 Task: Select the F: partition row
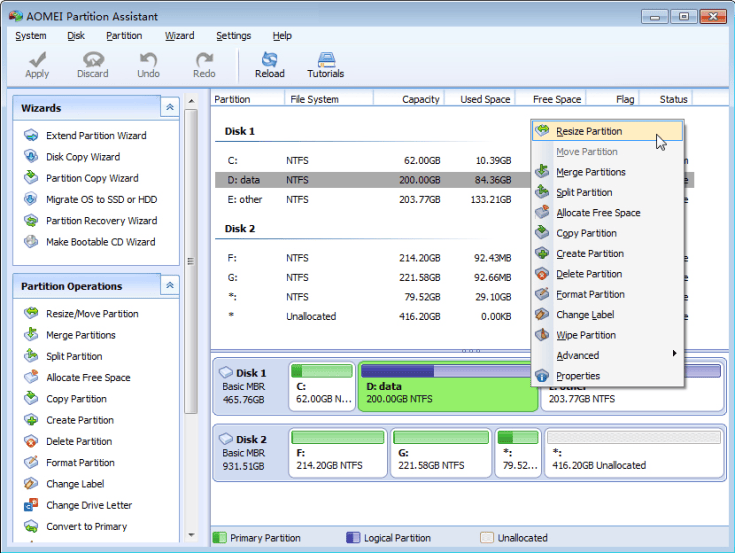coord(373,258)
